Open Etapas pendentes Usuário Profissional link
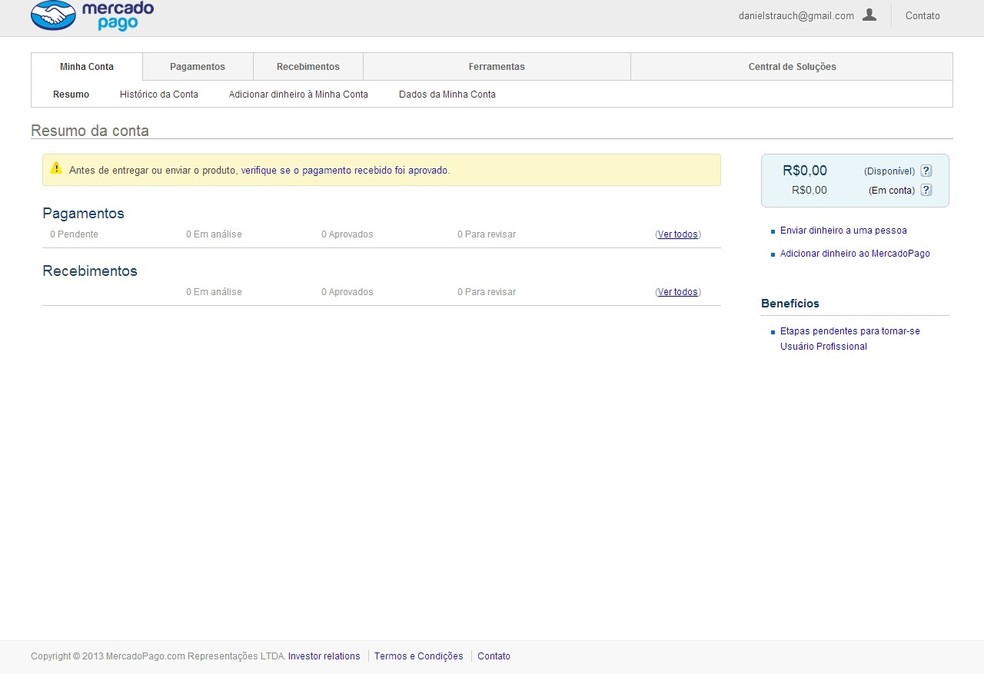The width and height of the screenshot is (984, 674). (850, 339)
